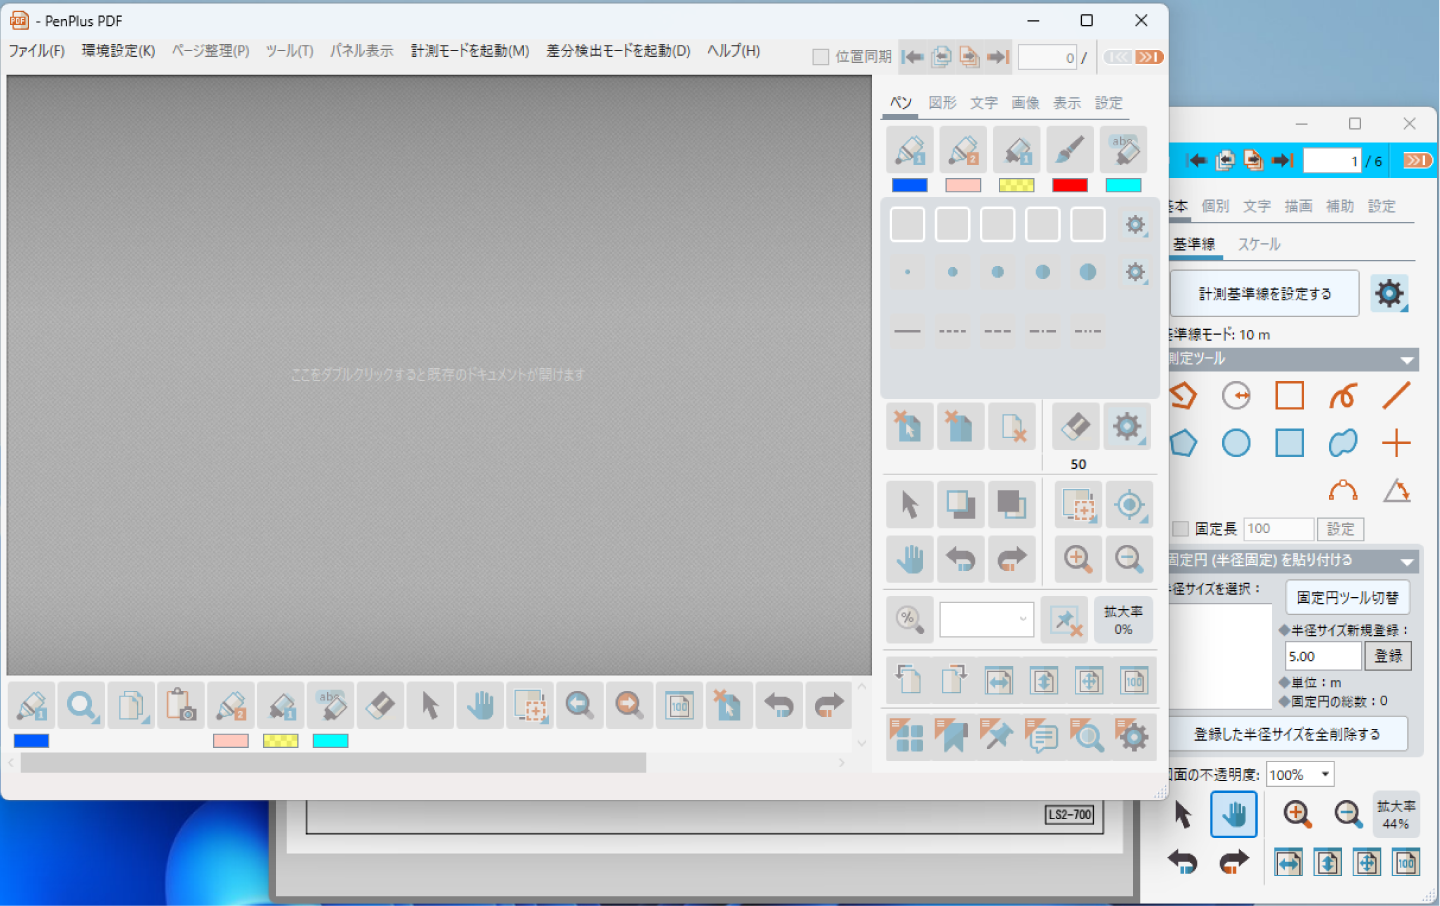Open the measurement baseline gear settings
The image size is (1440, 906).
click(x=1389, y=294)
